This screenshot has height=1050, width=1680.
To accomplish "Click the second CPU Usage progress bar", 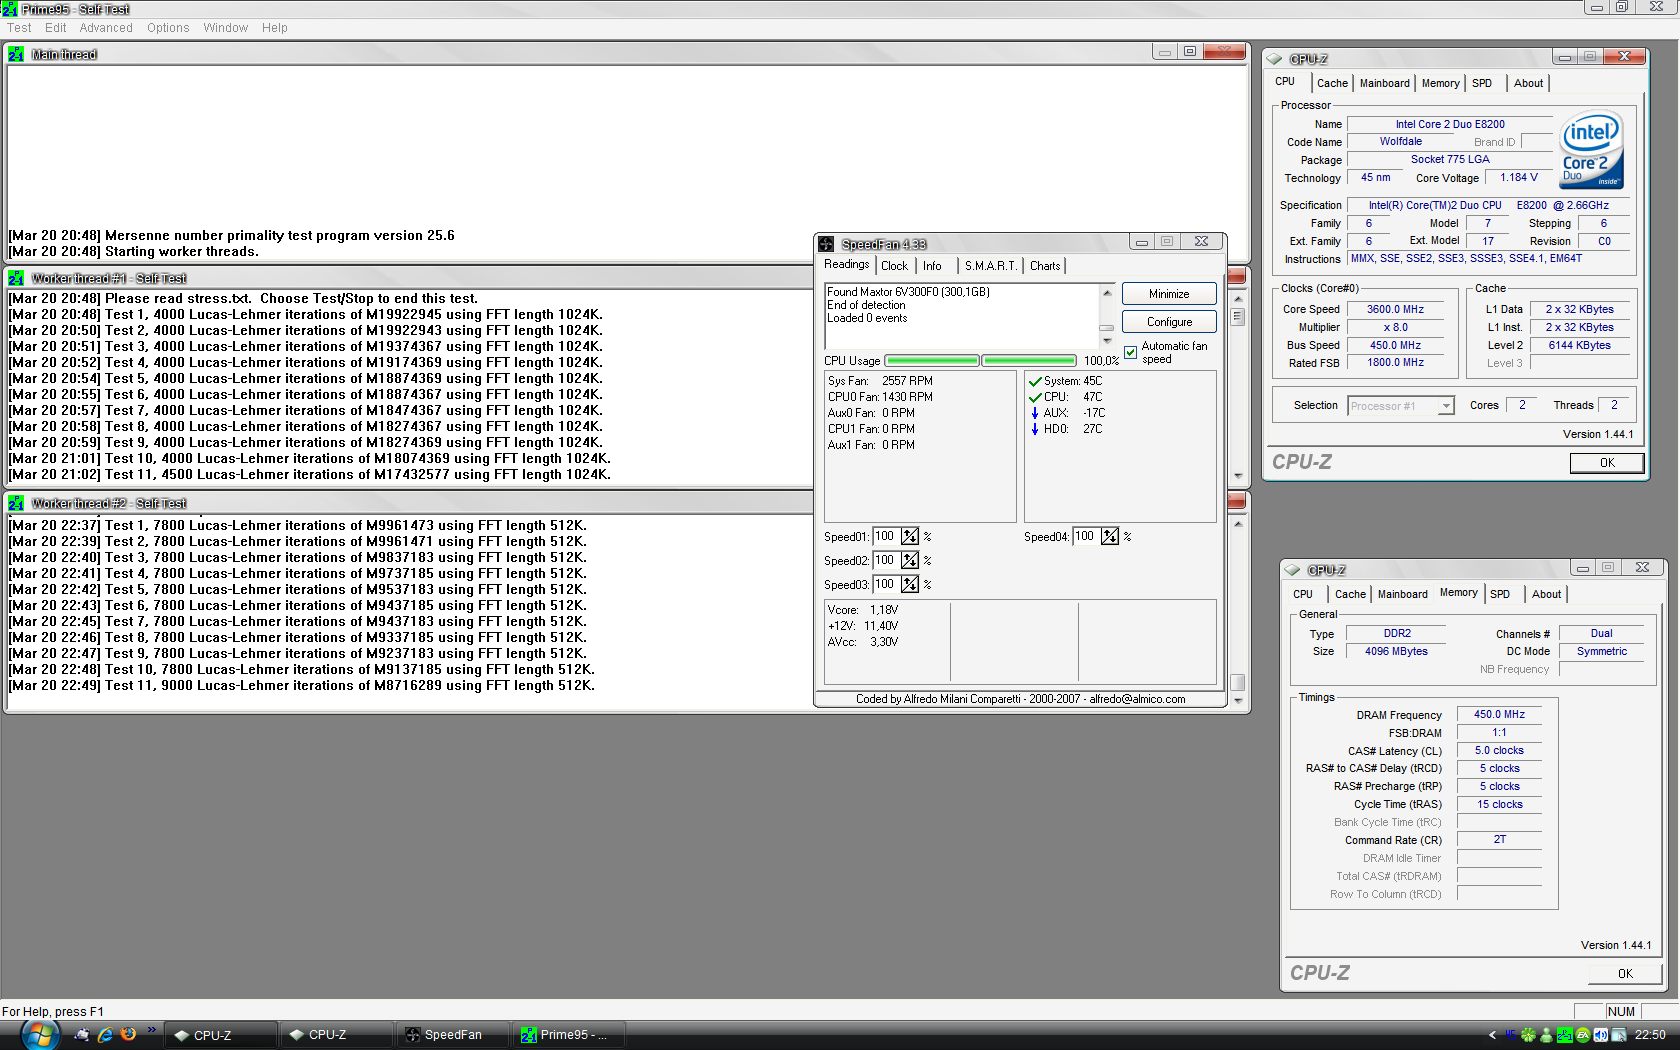I will pos(1029,361).
